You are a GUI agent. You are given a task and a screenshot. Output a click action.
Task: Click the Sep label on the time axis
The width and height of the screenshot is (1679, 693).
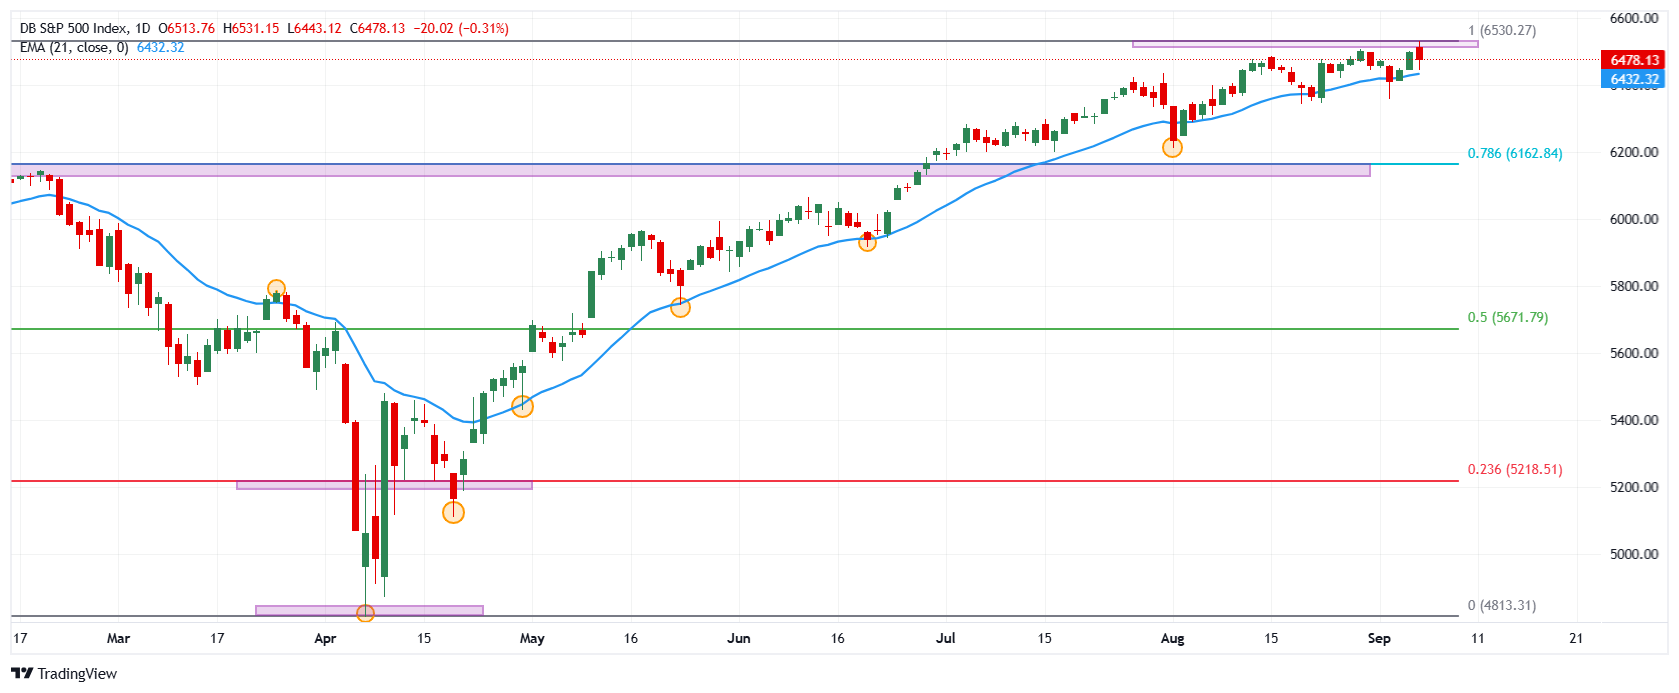pyautogui.click(x=1378, y=638)
